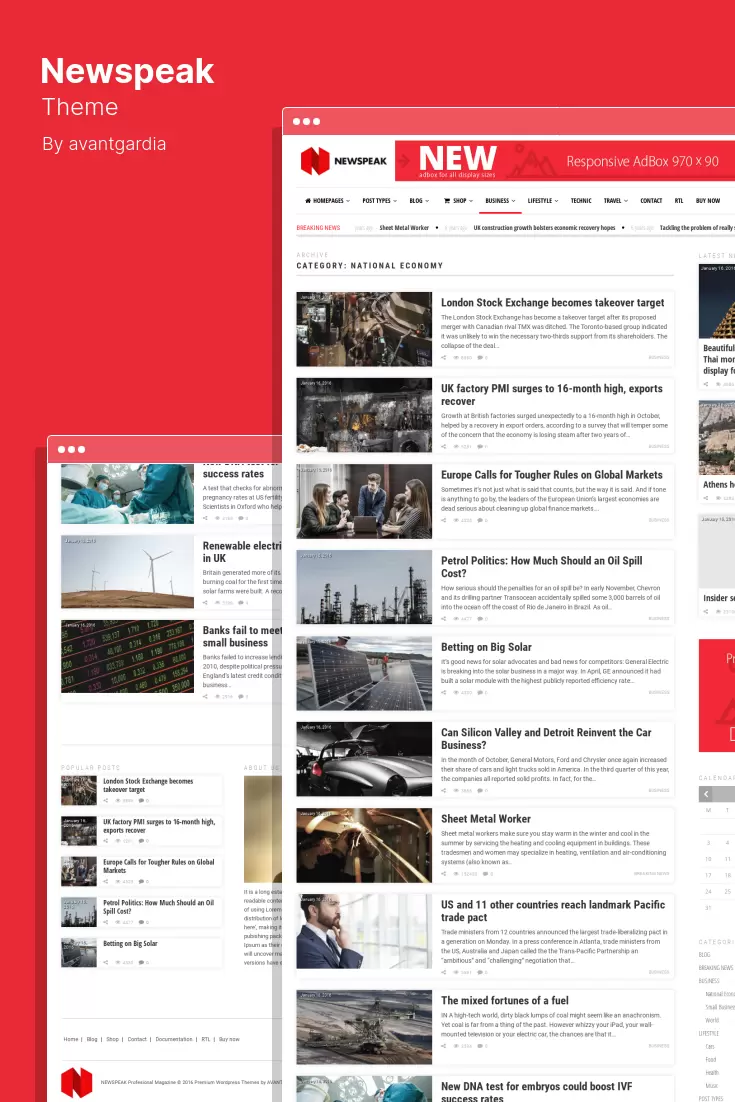Open headline Can Silicon Valley and Detroit Reinvent
Viewport: 735px width, 1102px height.
(546, 739)
